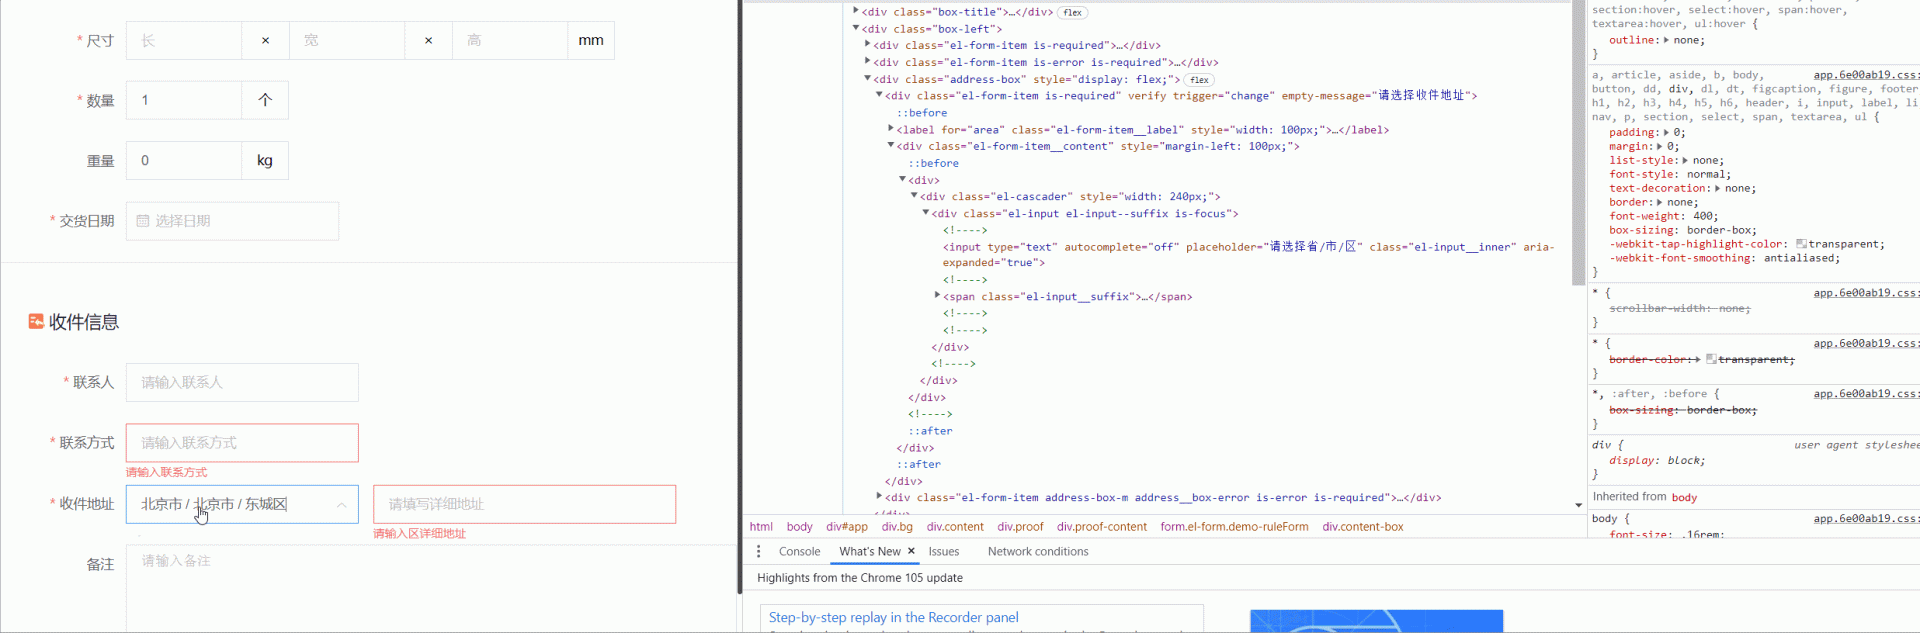
Task: Switch to the Network conditions tab
Action: (1038, 551)
